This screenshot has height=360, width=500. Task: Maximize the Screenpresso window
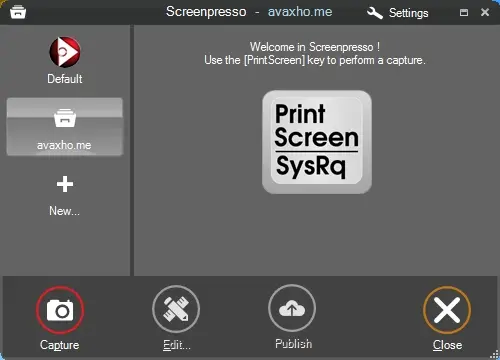[x=464, y=13]
